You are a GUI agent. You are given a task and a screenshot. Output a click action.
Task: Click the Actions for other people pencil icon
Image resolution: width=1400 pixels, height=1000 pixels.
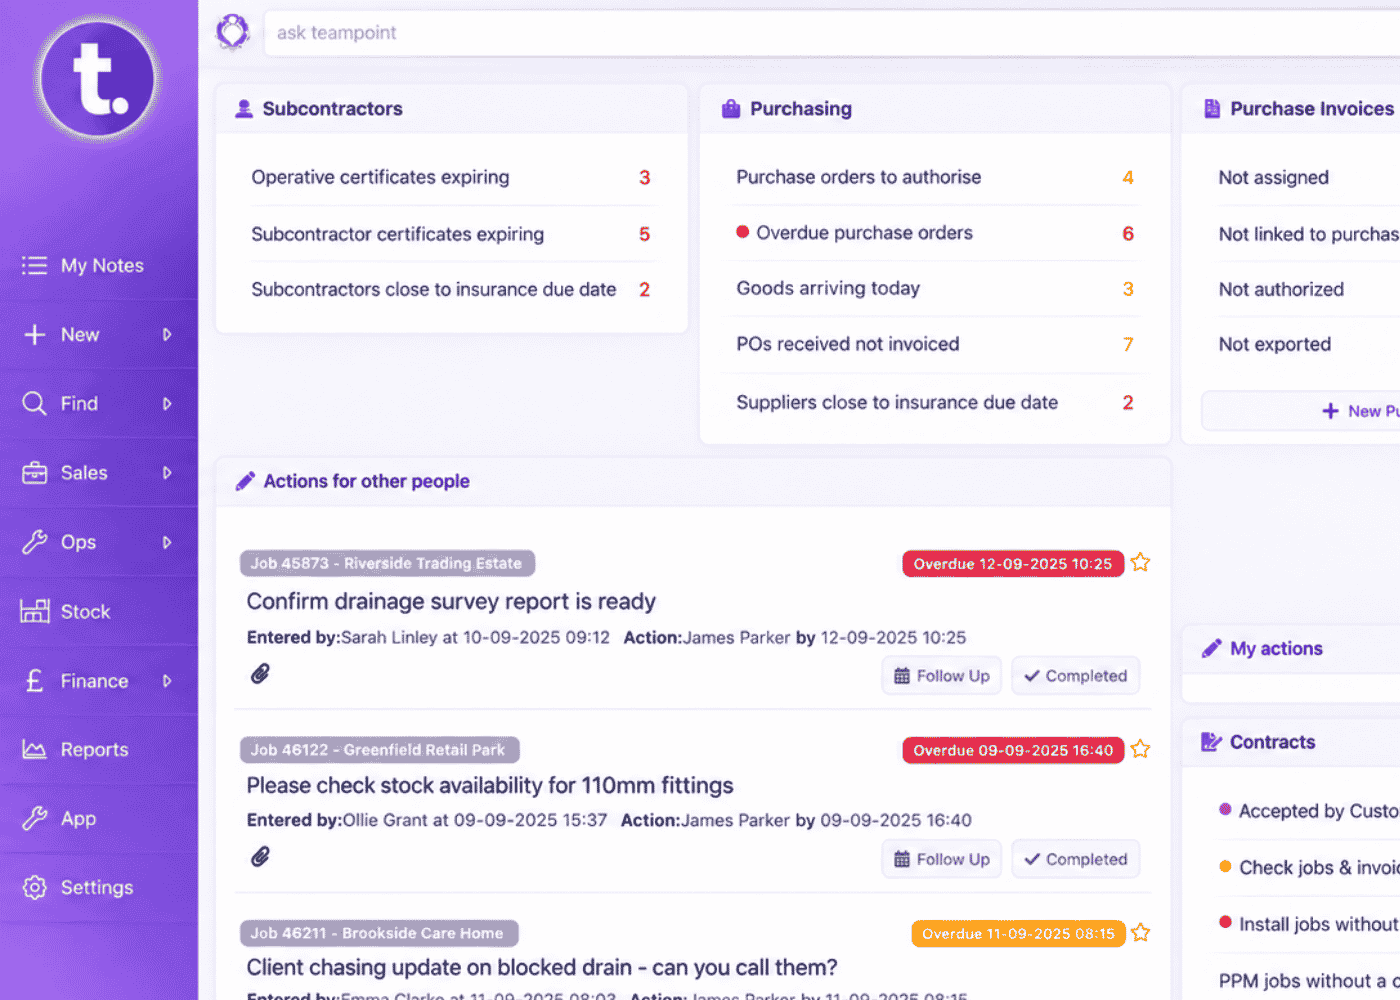(245, 481)
